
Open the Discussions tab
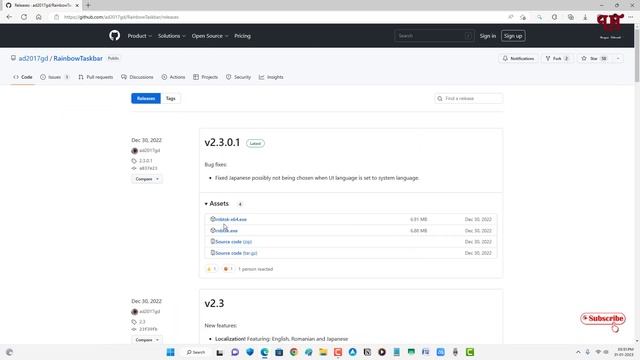point(137,77)
